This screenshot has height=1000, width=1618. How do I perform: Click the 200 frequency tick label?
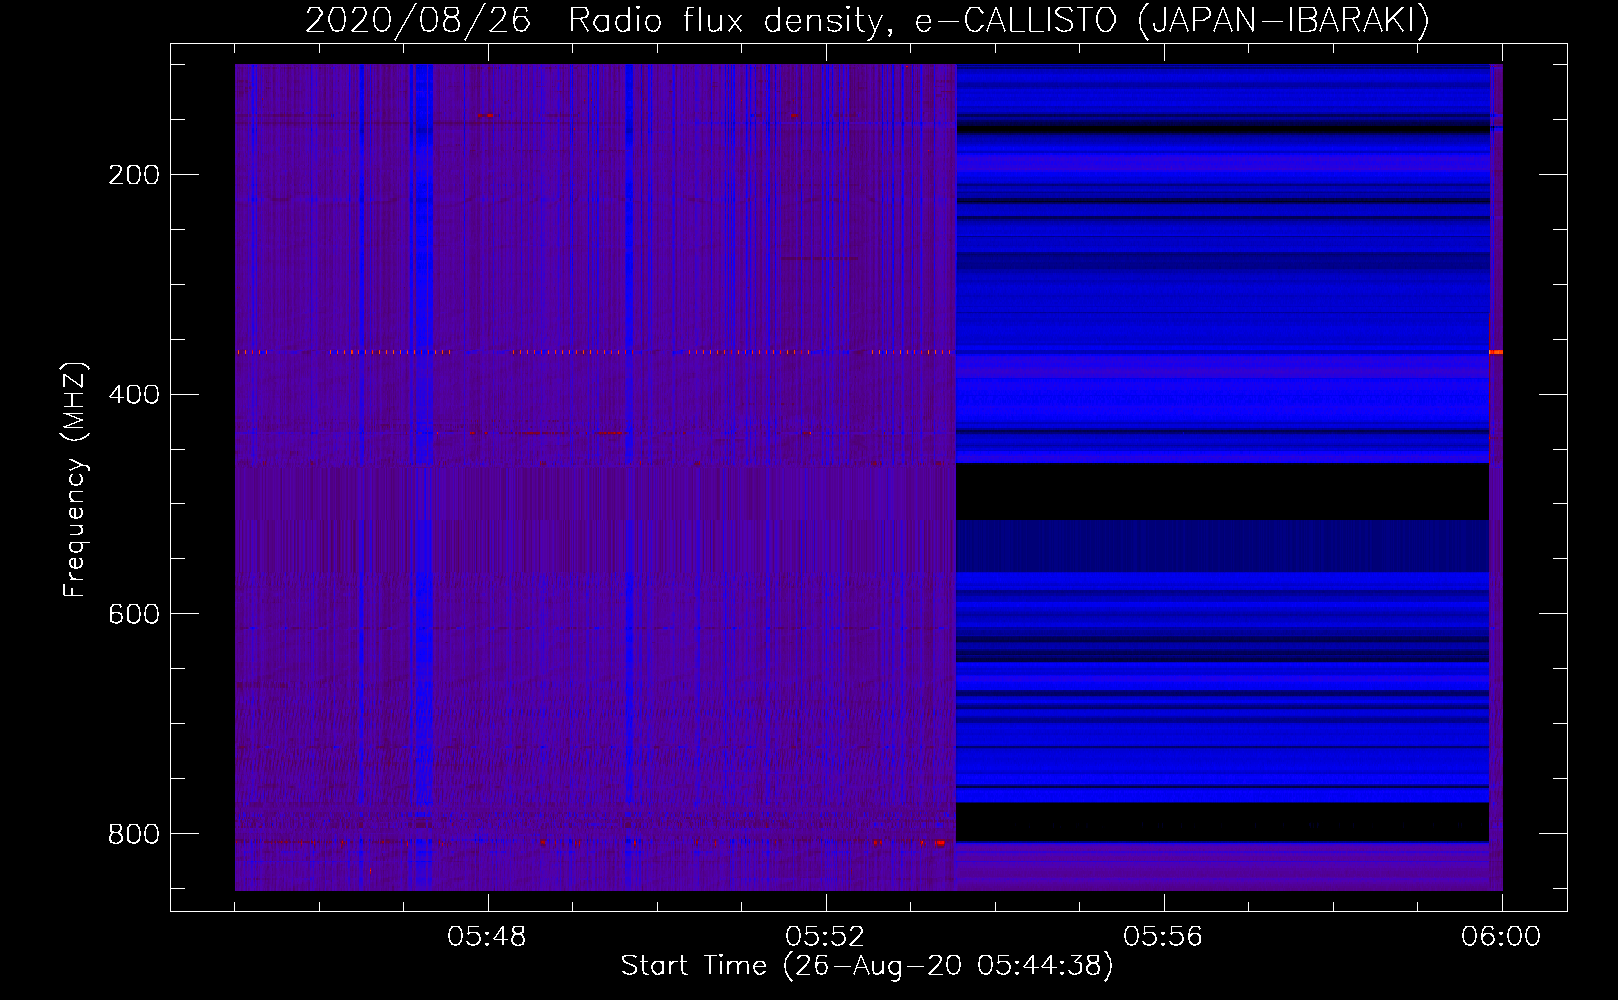click(x=134, y=175)
